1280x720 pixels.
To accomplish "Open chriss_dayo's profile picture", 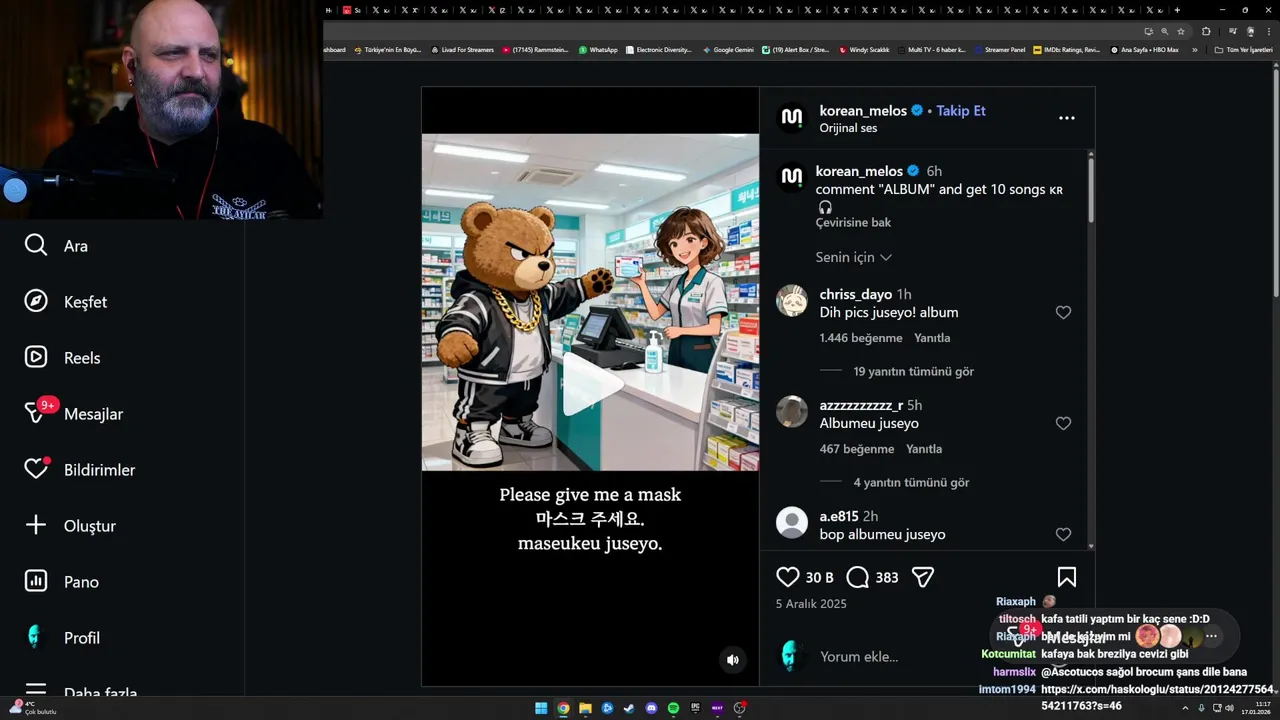I will point(792,301).
